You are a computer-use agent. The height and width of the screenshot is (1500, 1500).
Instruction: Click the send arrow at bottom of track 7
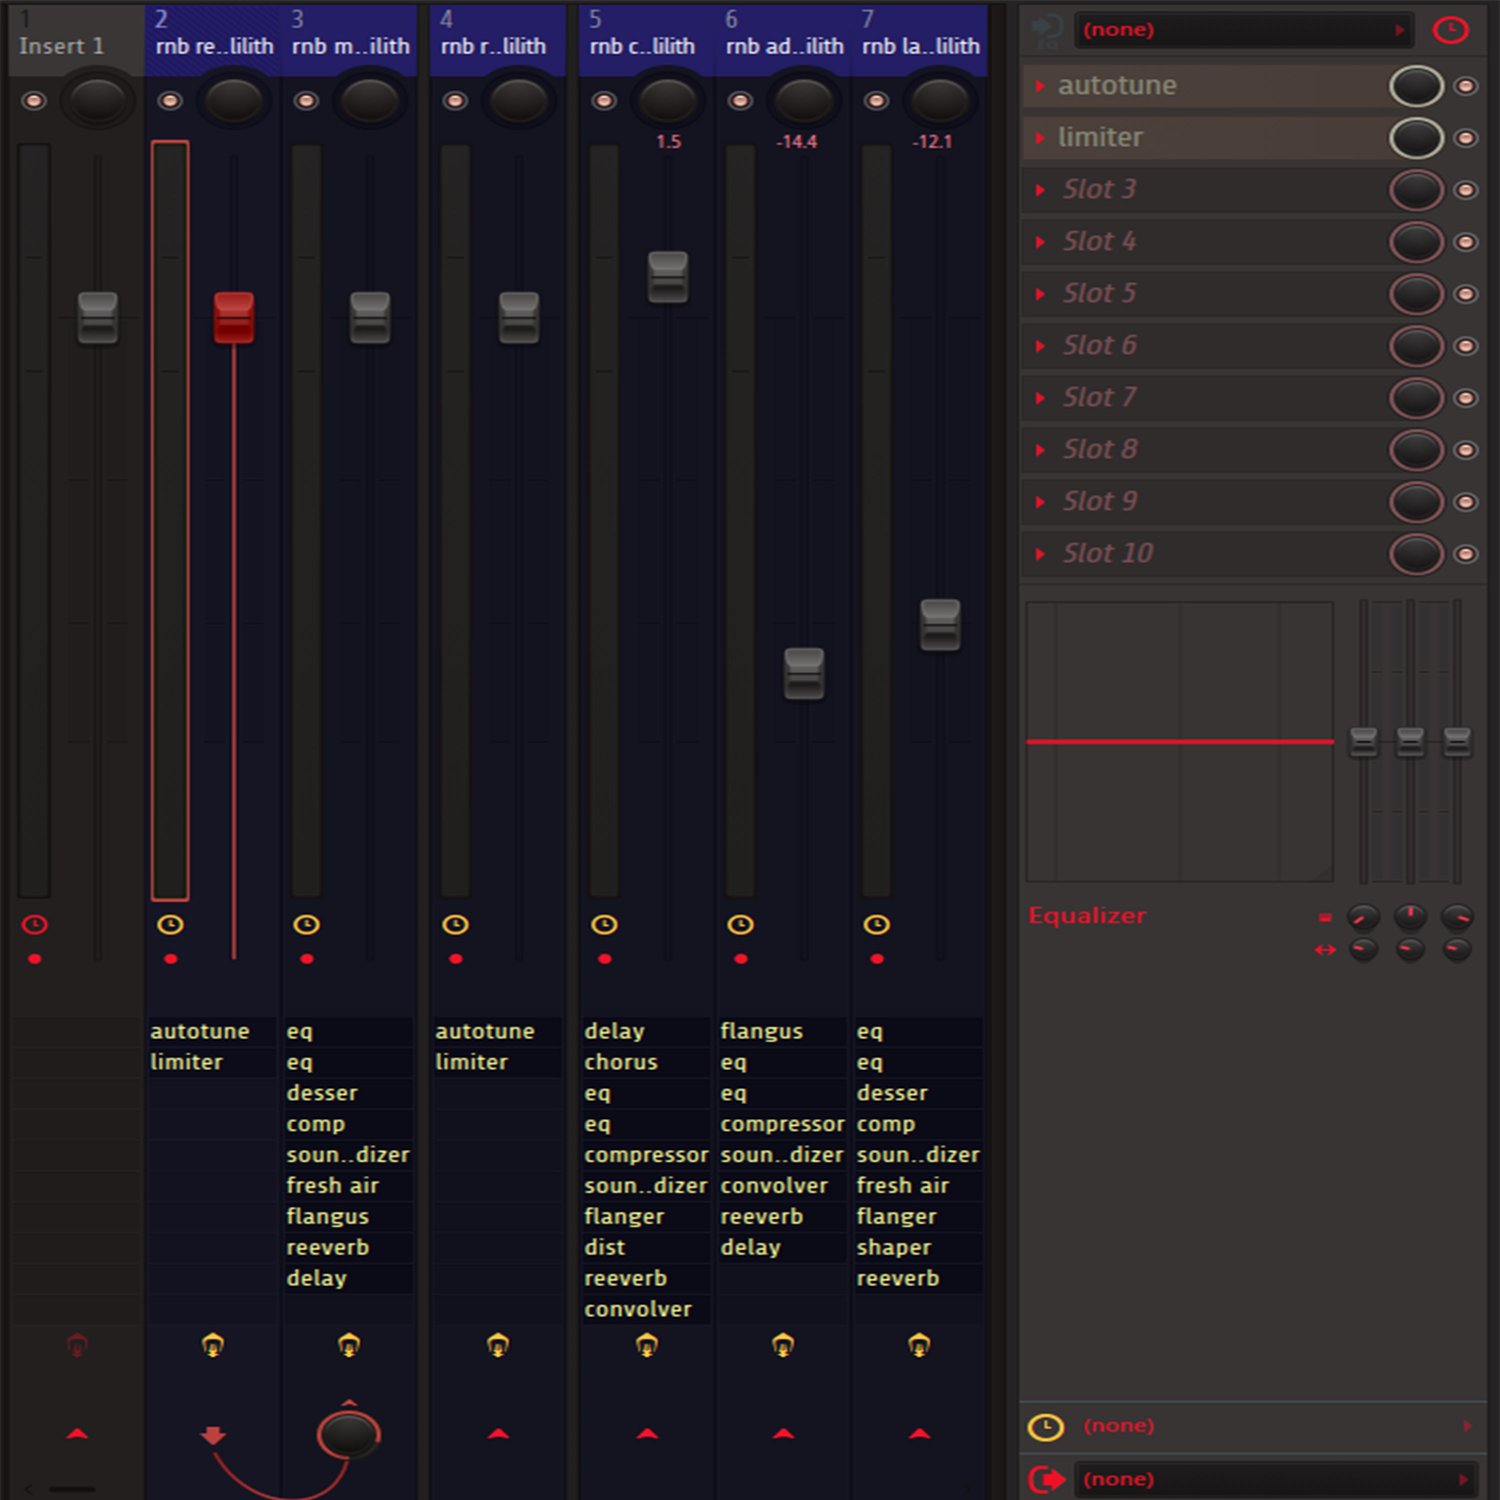pyautogui.click(x=919, y=1434)
